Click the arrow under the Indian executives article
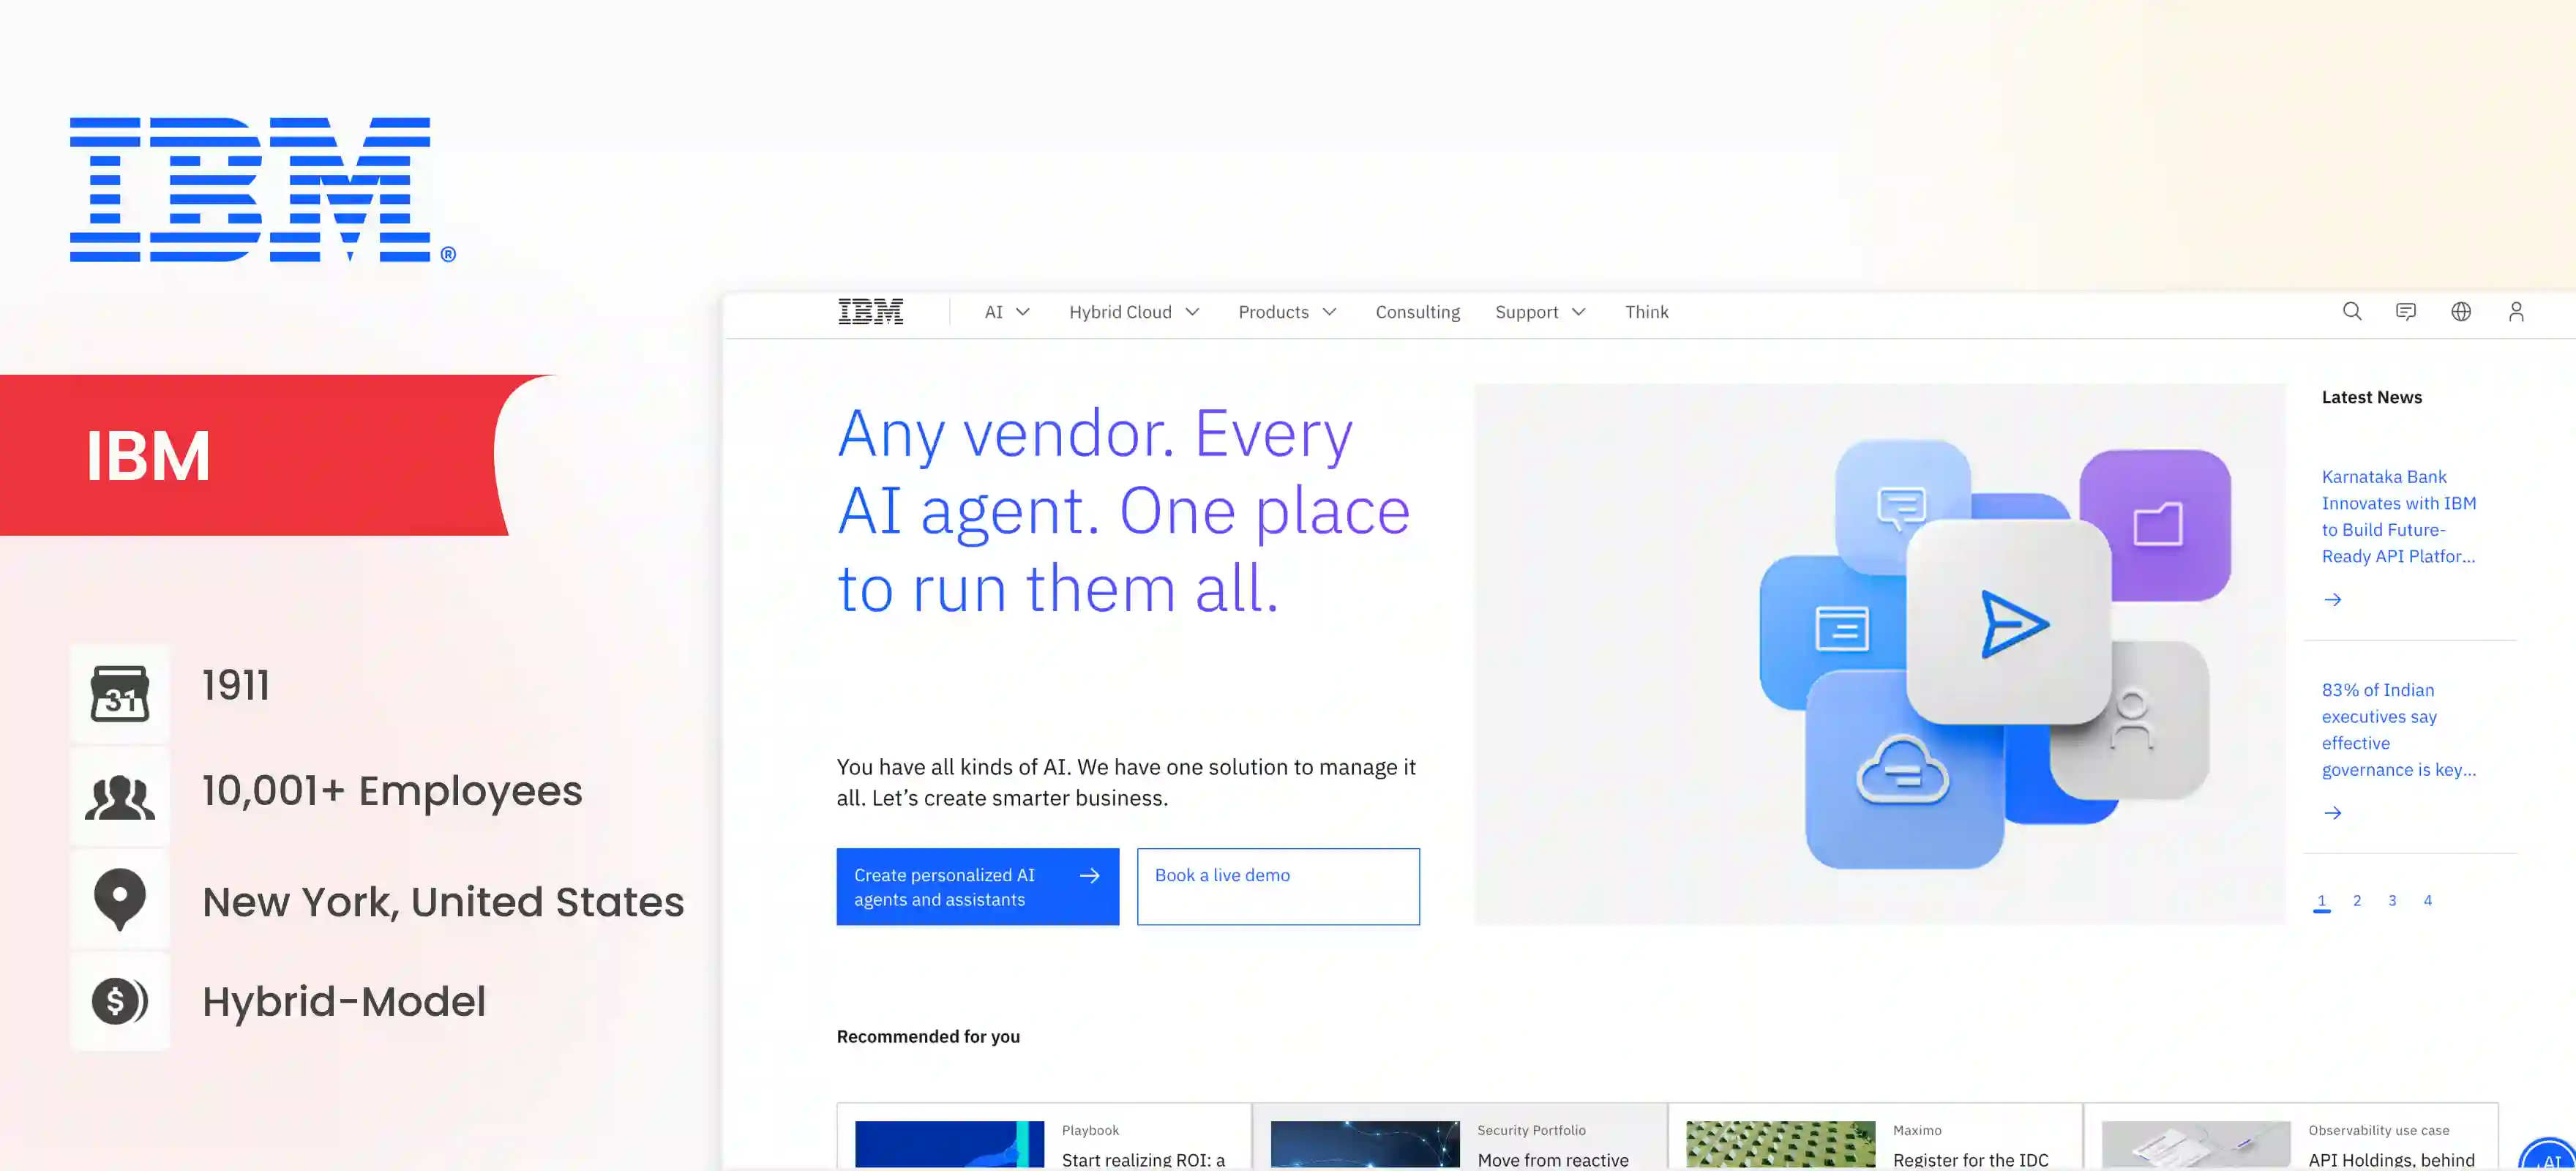Viewport: 2576px width, 1171px height. click(2333, 812)
